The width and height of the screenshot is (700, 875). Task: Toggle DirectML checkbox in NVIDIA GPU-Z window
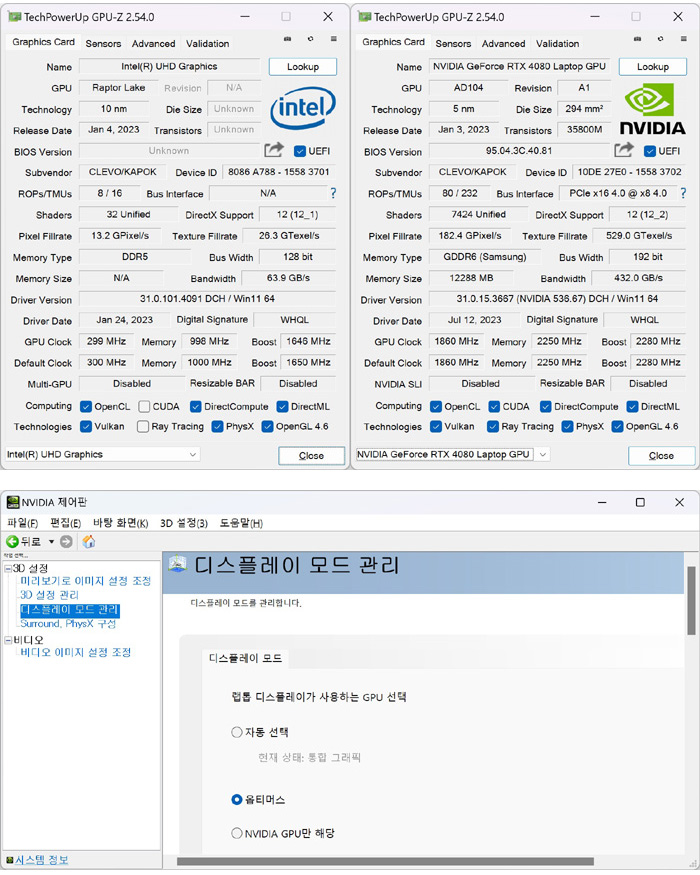coord(632,406)
